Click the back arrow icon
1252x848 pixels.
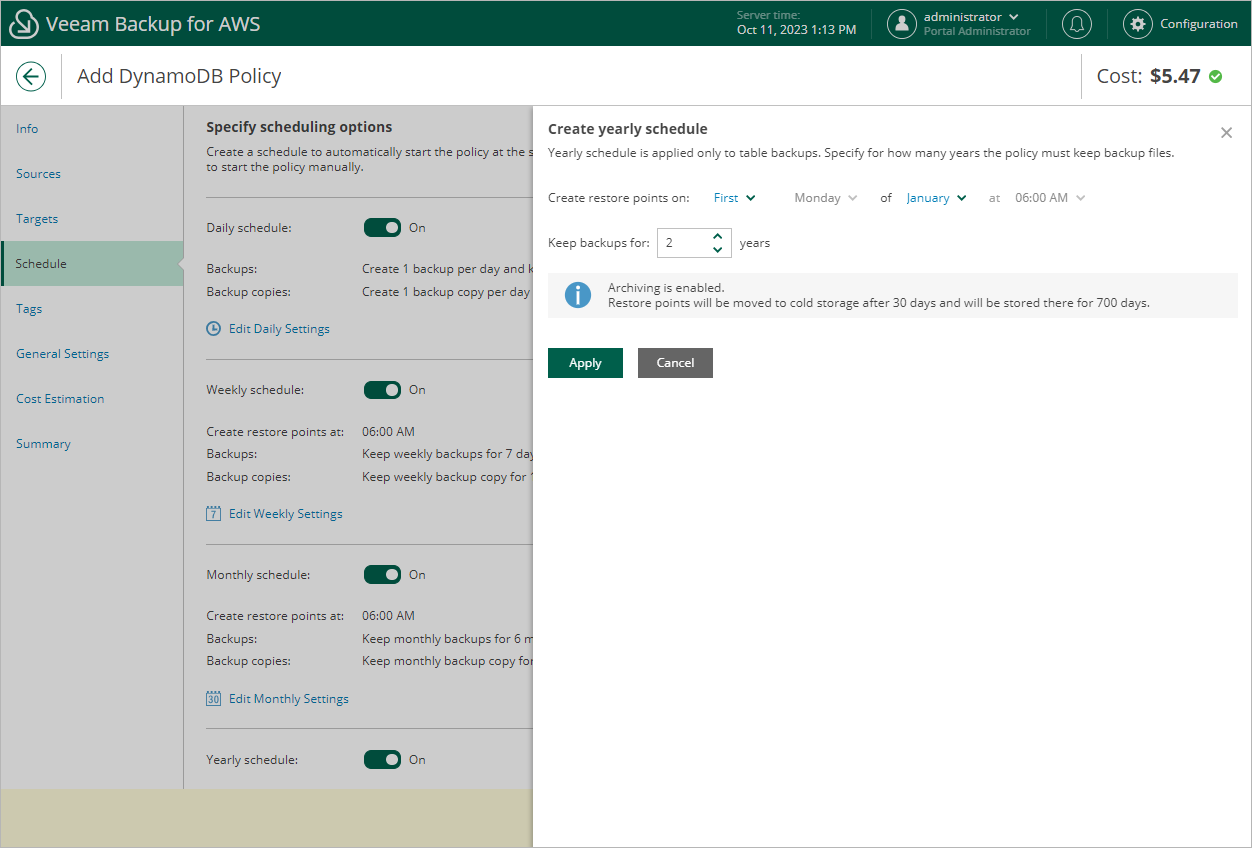(31, 76)
